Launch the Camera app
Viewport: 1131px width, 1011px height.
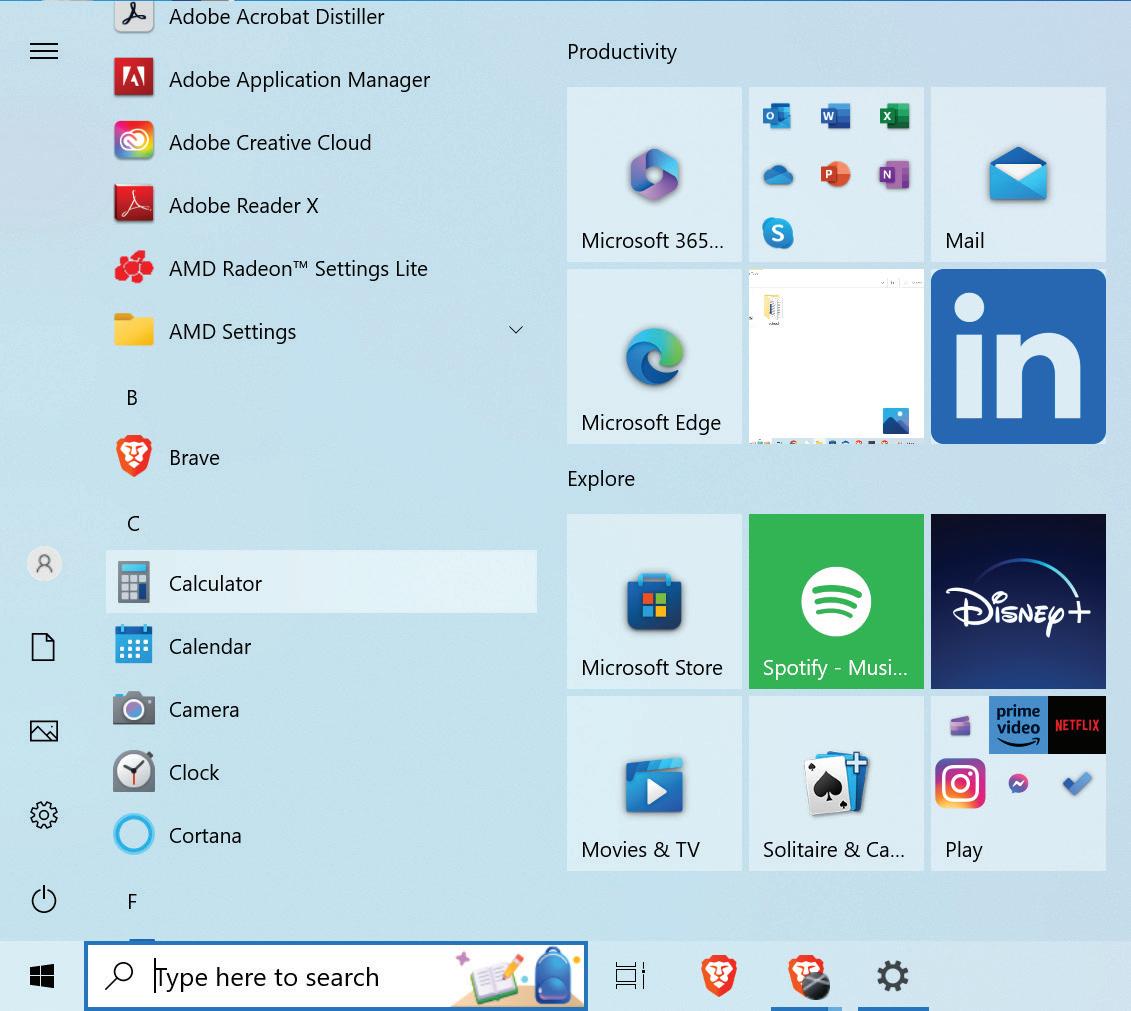point(321,709)
